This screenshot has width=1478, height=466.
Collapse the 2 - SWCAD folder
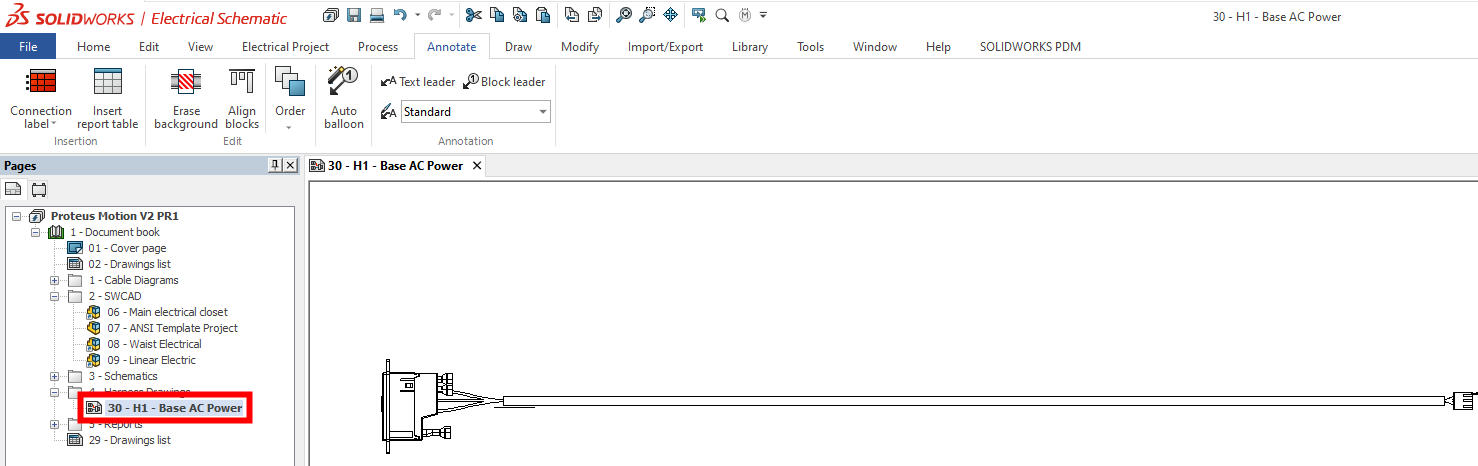tap(55, 296)
